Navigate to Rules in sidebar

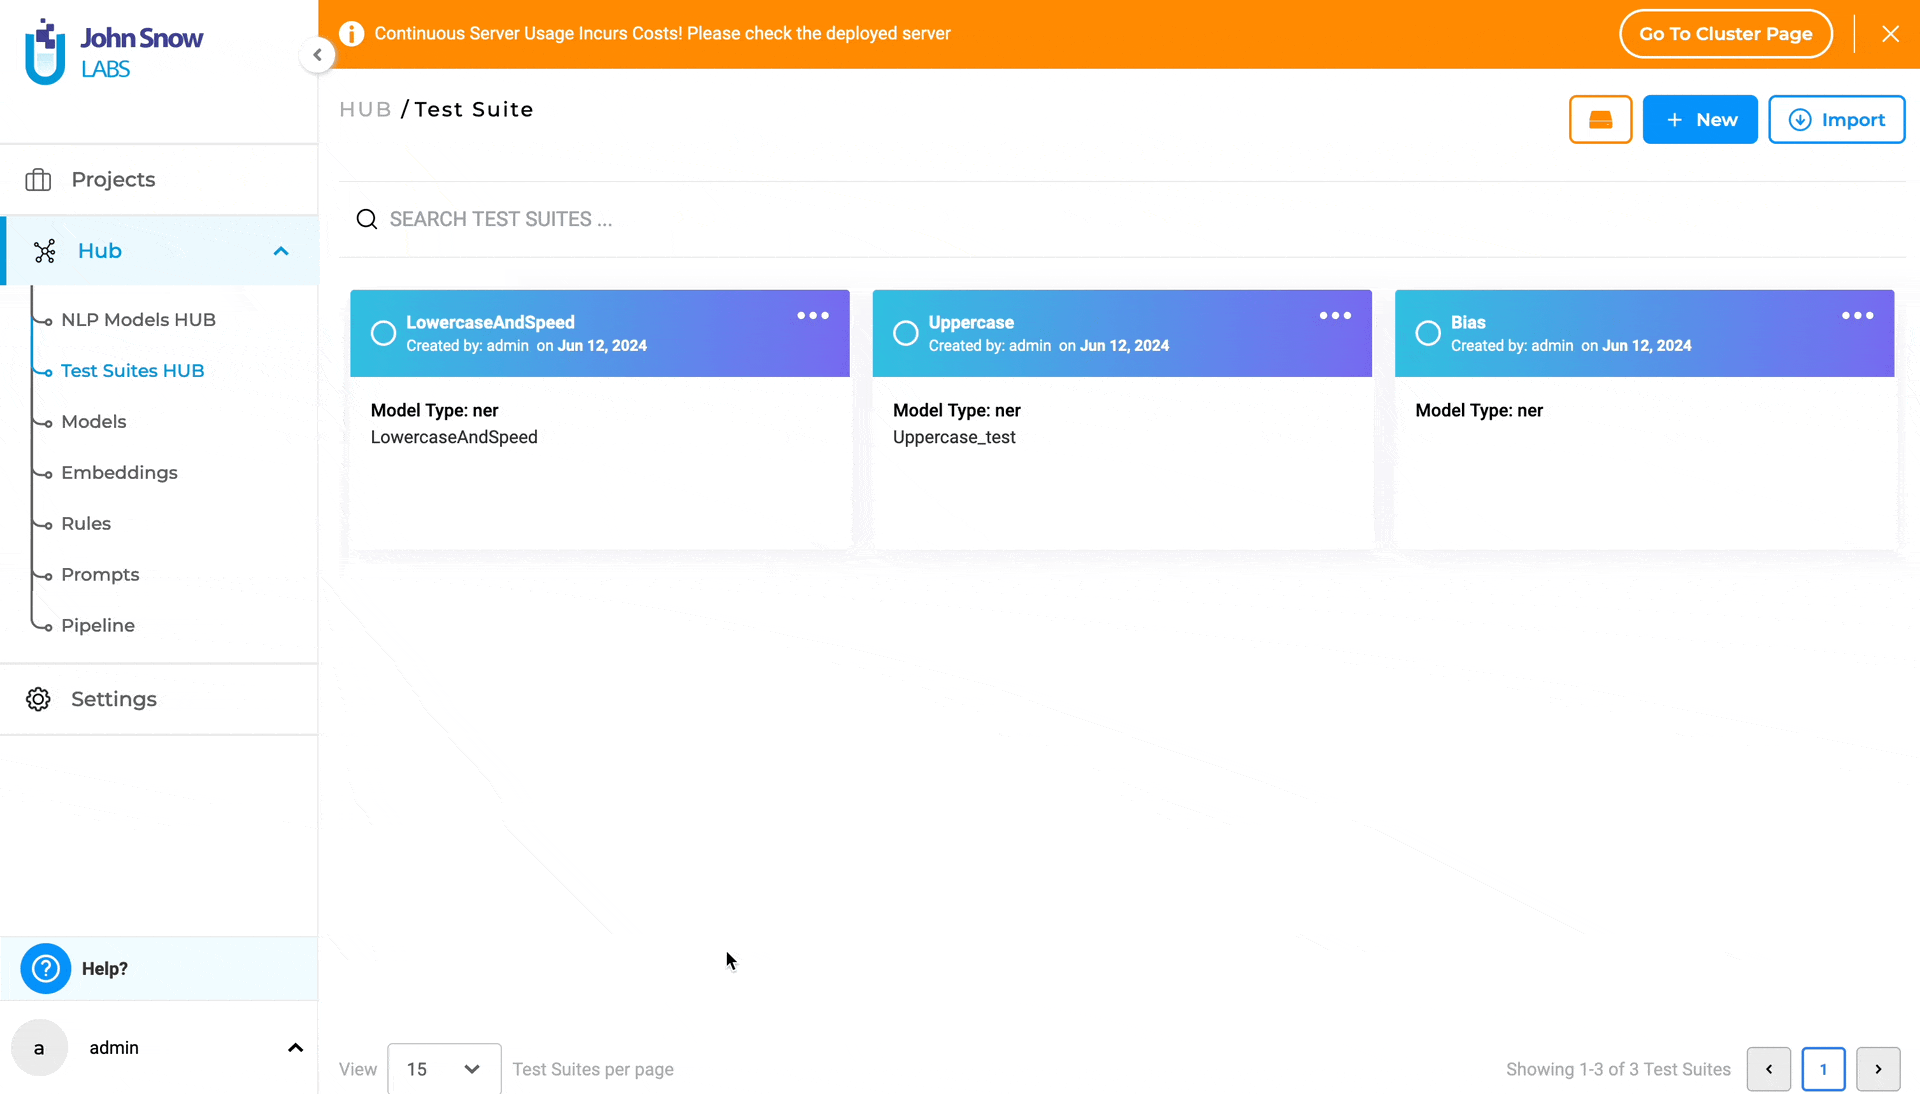pos(84,522)
